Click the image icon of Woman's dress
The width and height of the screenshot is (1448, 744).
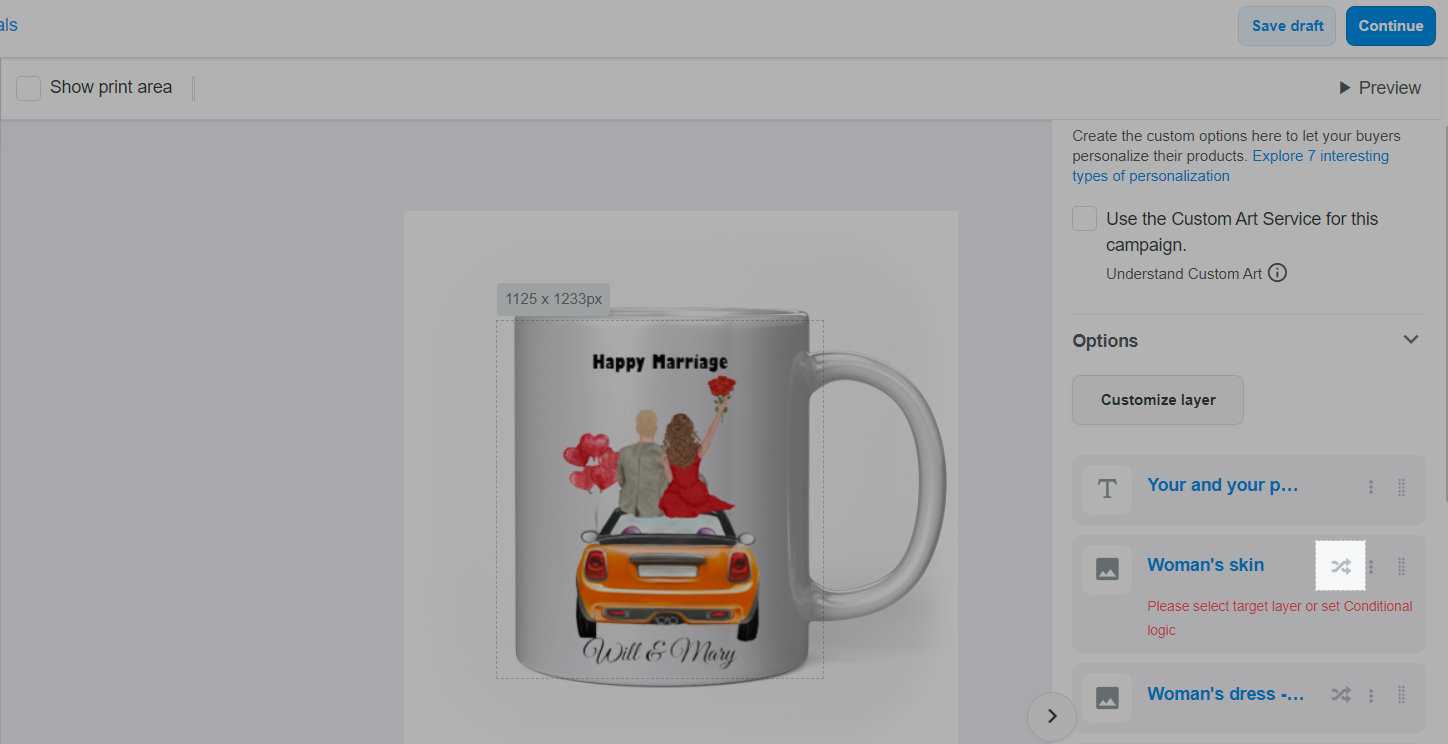coord(1107,697)
